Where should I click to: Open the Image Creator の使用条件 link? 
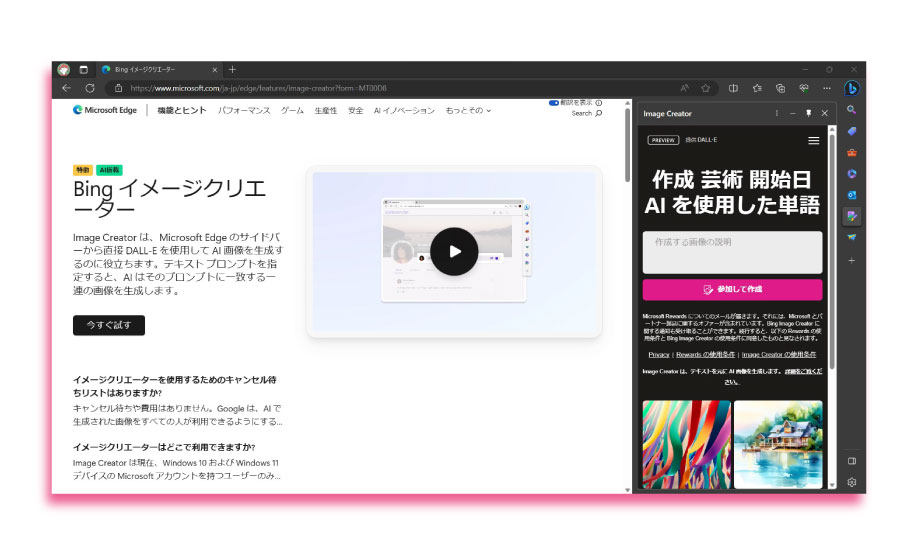[779, 355]
